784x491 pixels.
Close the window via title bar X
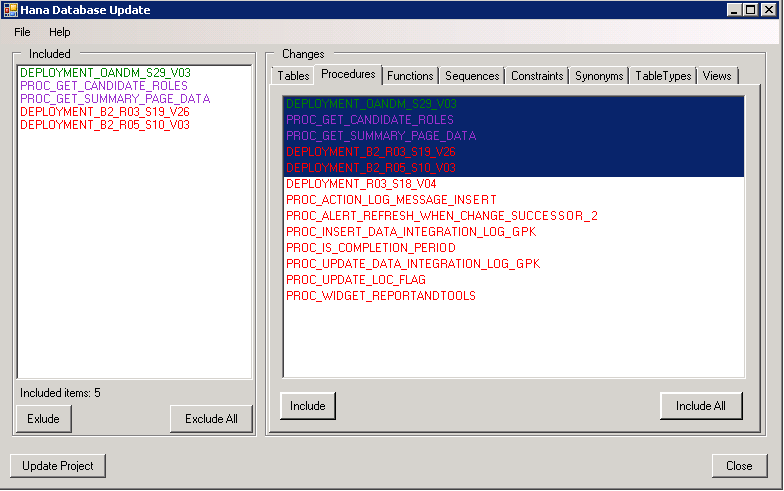(x=768, y=10)
